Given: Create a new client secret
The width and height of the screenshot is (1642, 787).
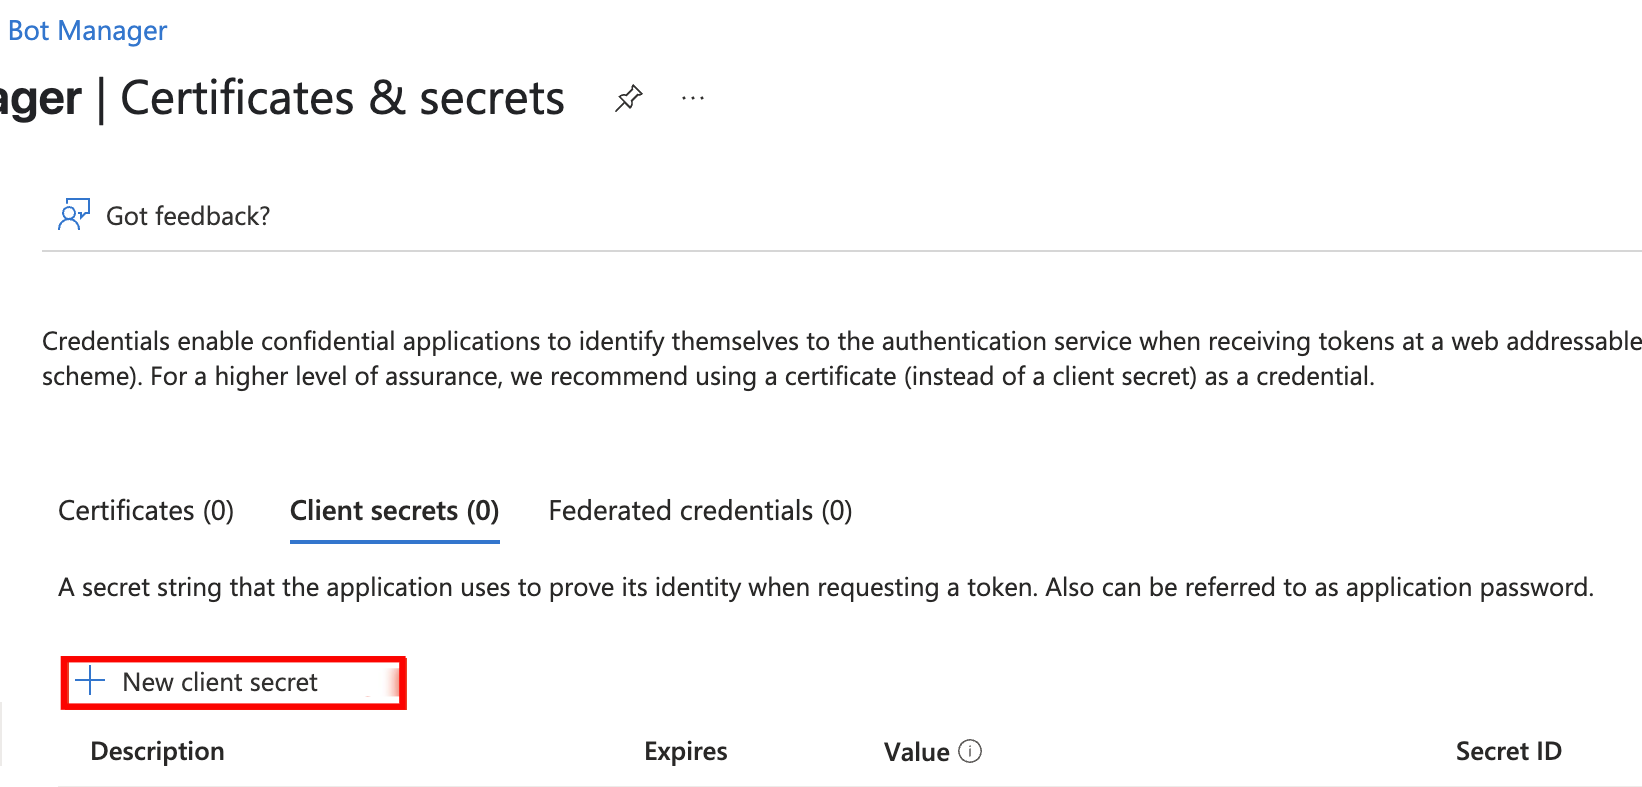Looking at the screenshot, I should (x=219, y=681).
